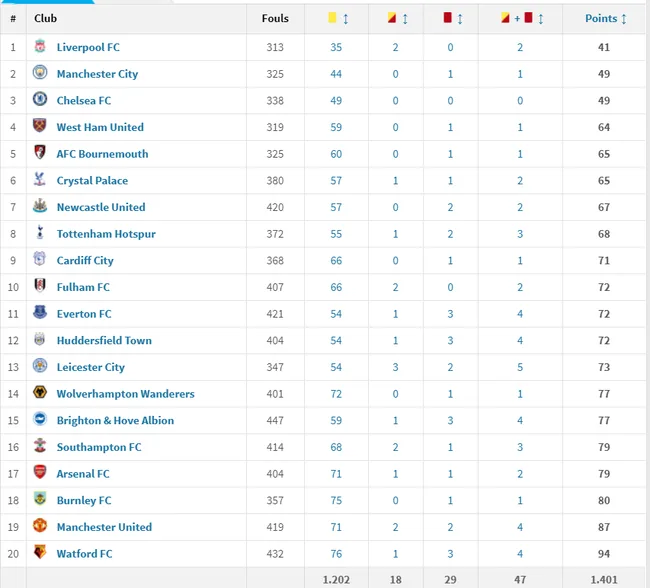Click the Manchester City club crest
The image size is (650, 588).
(40, 73)
